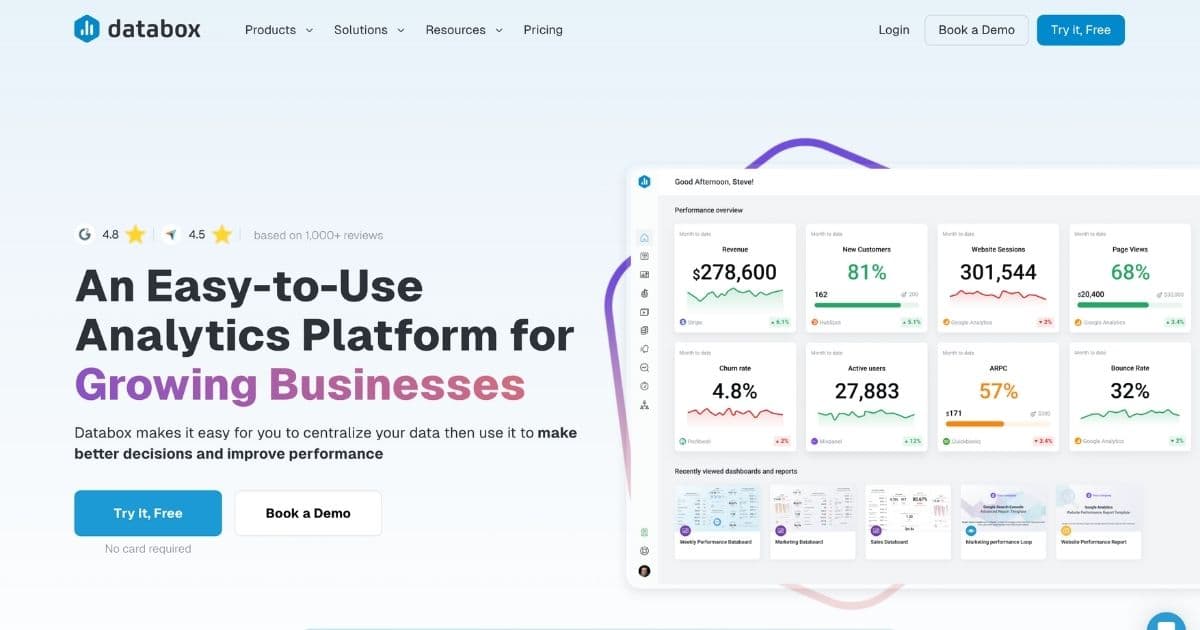Viewport: 1200px width, 630px height.
Task: Open the Pricing page from navigation
Action: click(x=543, y=30)
